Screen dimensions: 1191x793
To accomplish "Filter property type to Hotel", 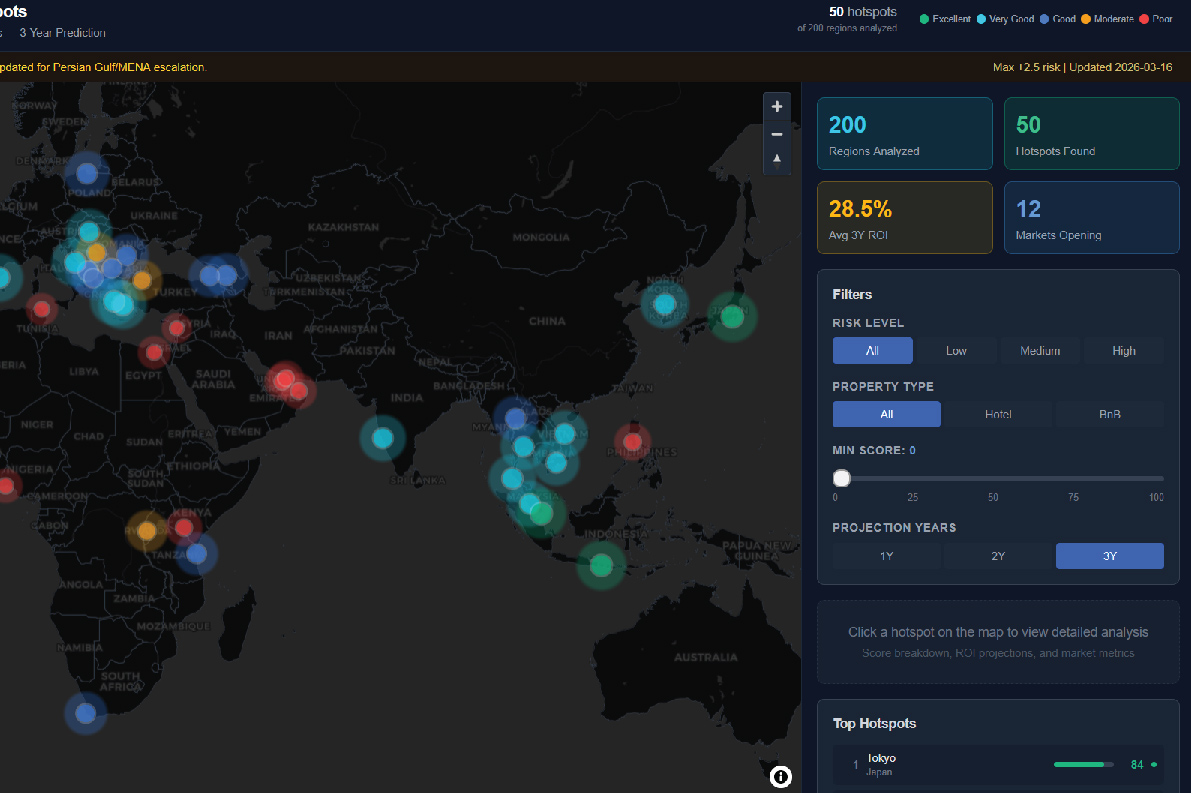I will (998, 414).
